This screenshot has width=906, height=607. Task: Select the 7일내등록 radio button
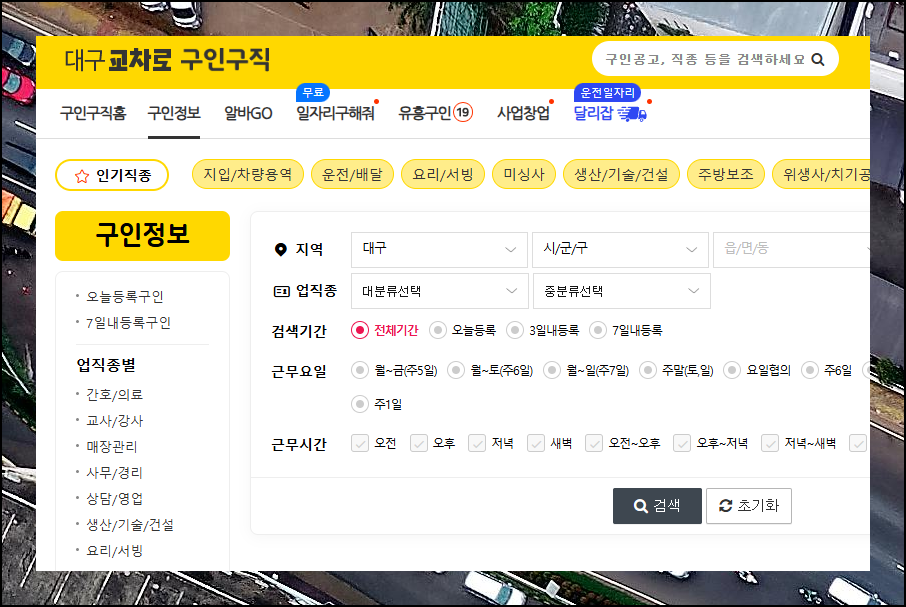[x=598, y=330]
